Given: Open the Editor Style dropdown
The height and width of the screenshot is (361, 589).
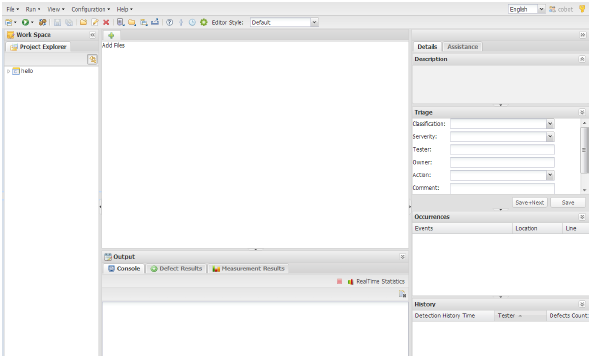Looking at the screenshot, I should pyautogui.click(x=314, y=22).
